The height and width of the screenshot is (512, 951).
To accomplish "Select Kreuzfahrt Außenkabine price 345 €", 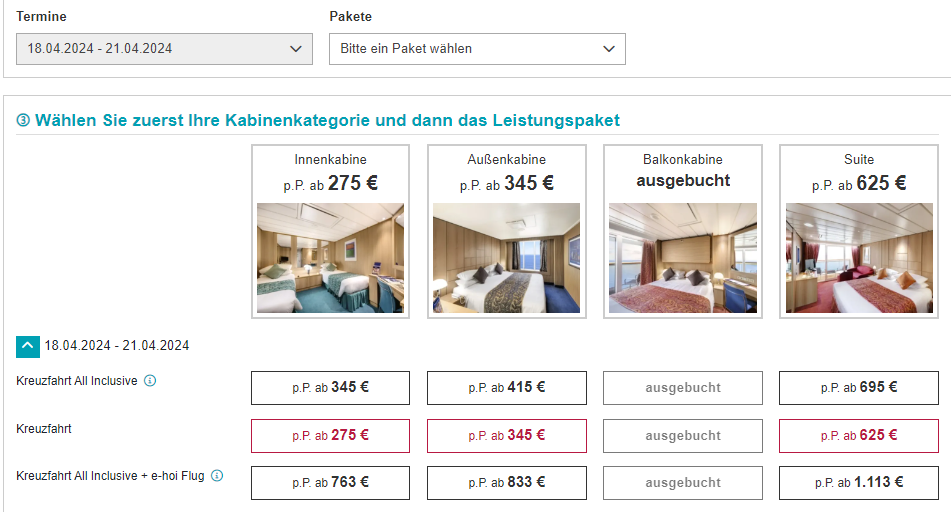I will point(507,436).
